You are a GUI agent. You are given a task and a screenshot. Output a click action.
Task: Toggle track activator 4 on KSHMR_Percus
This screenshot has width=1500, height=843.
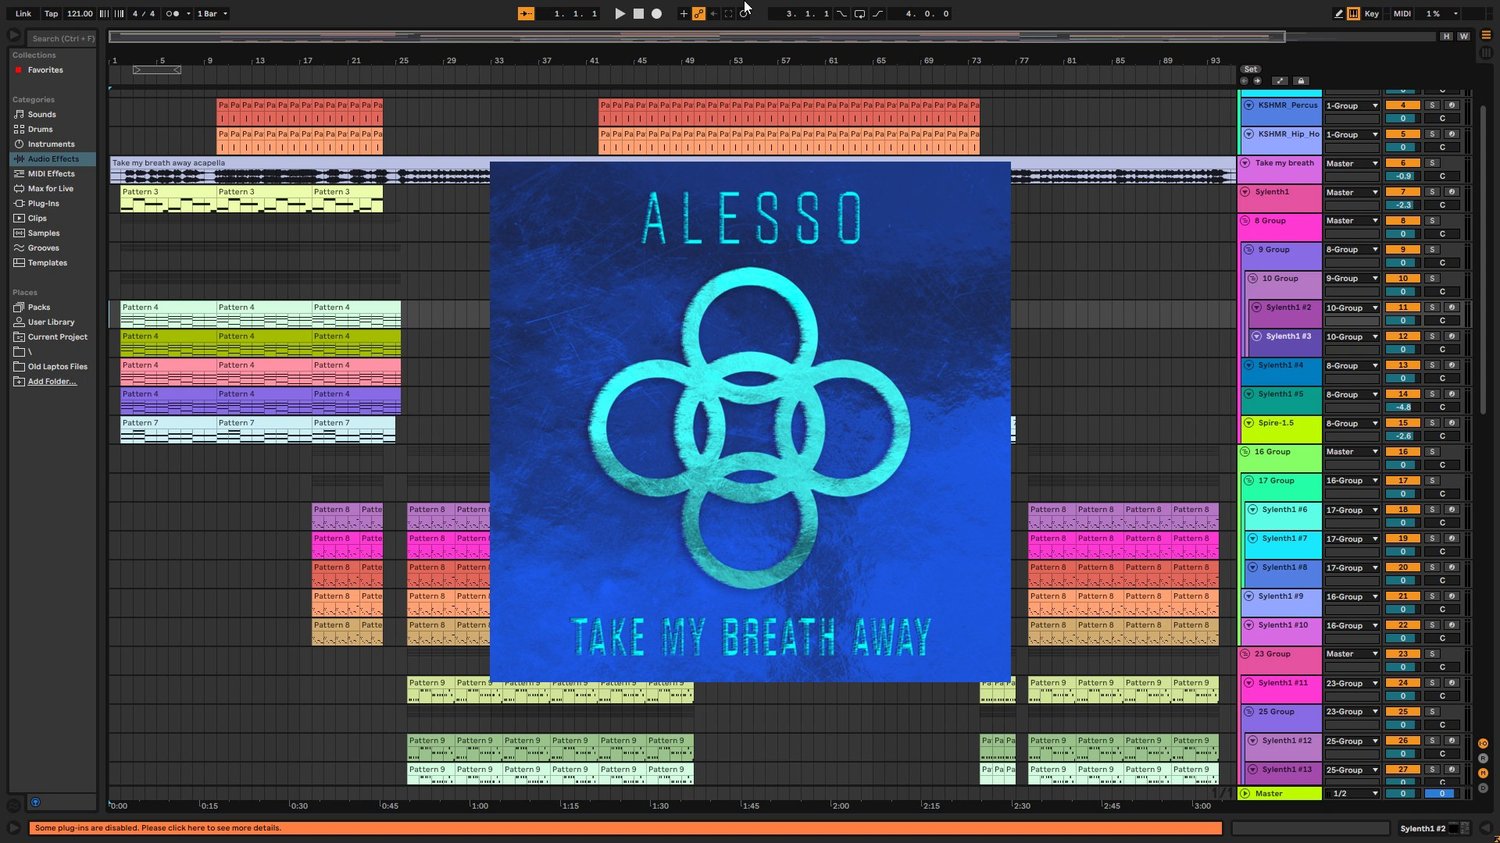(1403, 105)
